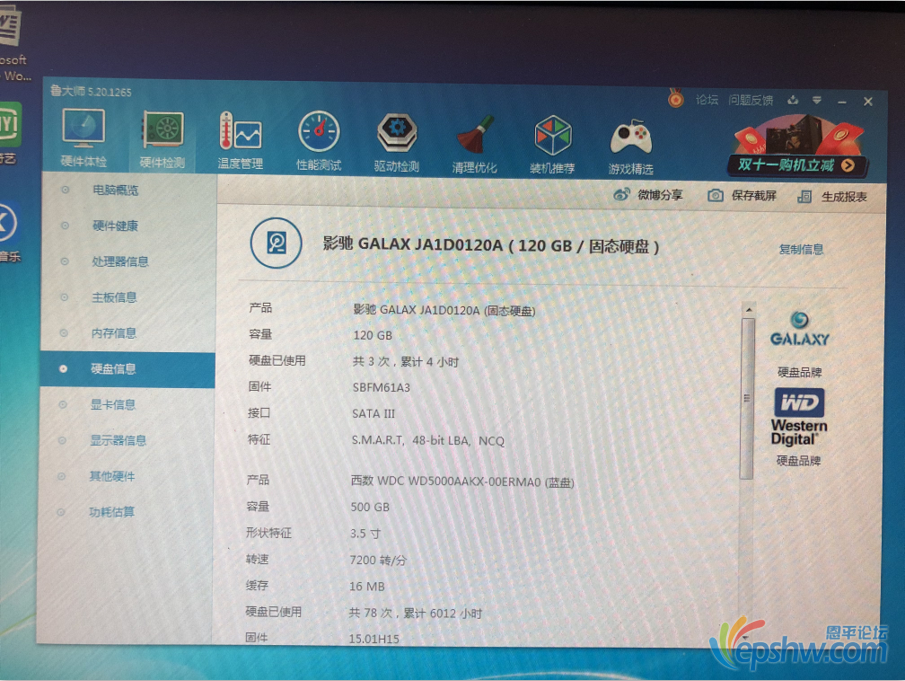Image resolution: width=905 pixels, height=681 pixels.
Task: Click 生成报表 to generate report
Action: pyautogui.click(x=832, y=197)
